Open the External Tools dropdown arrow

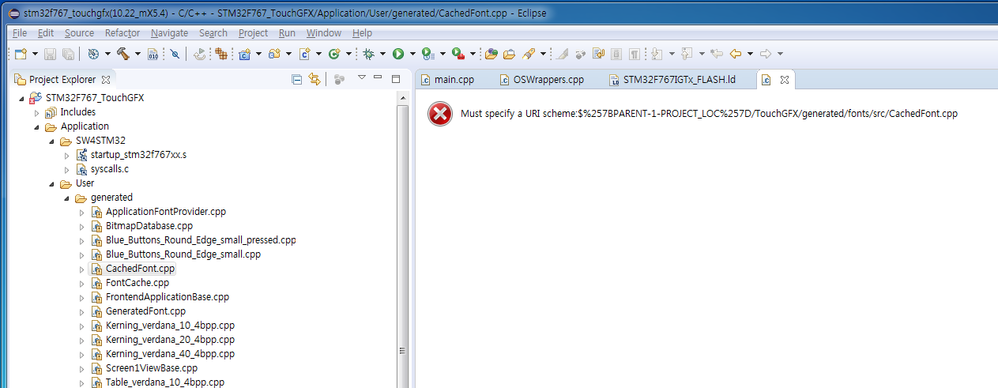(472, 54)
